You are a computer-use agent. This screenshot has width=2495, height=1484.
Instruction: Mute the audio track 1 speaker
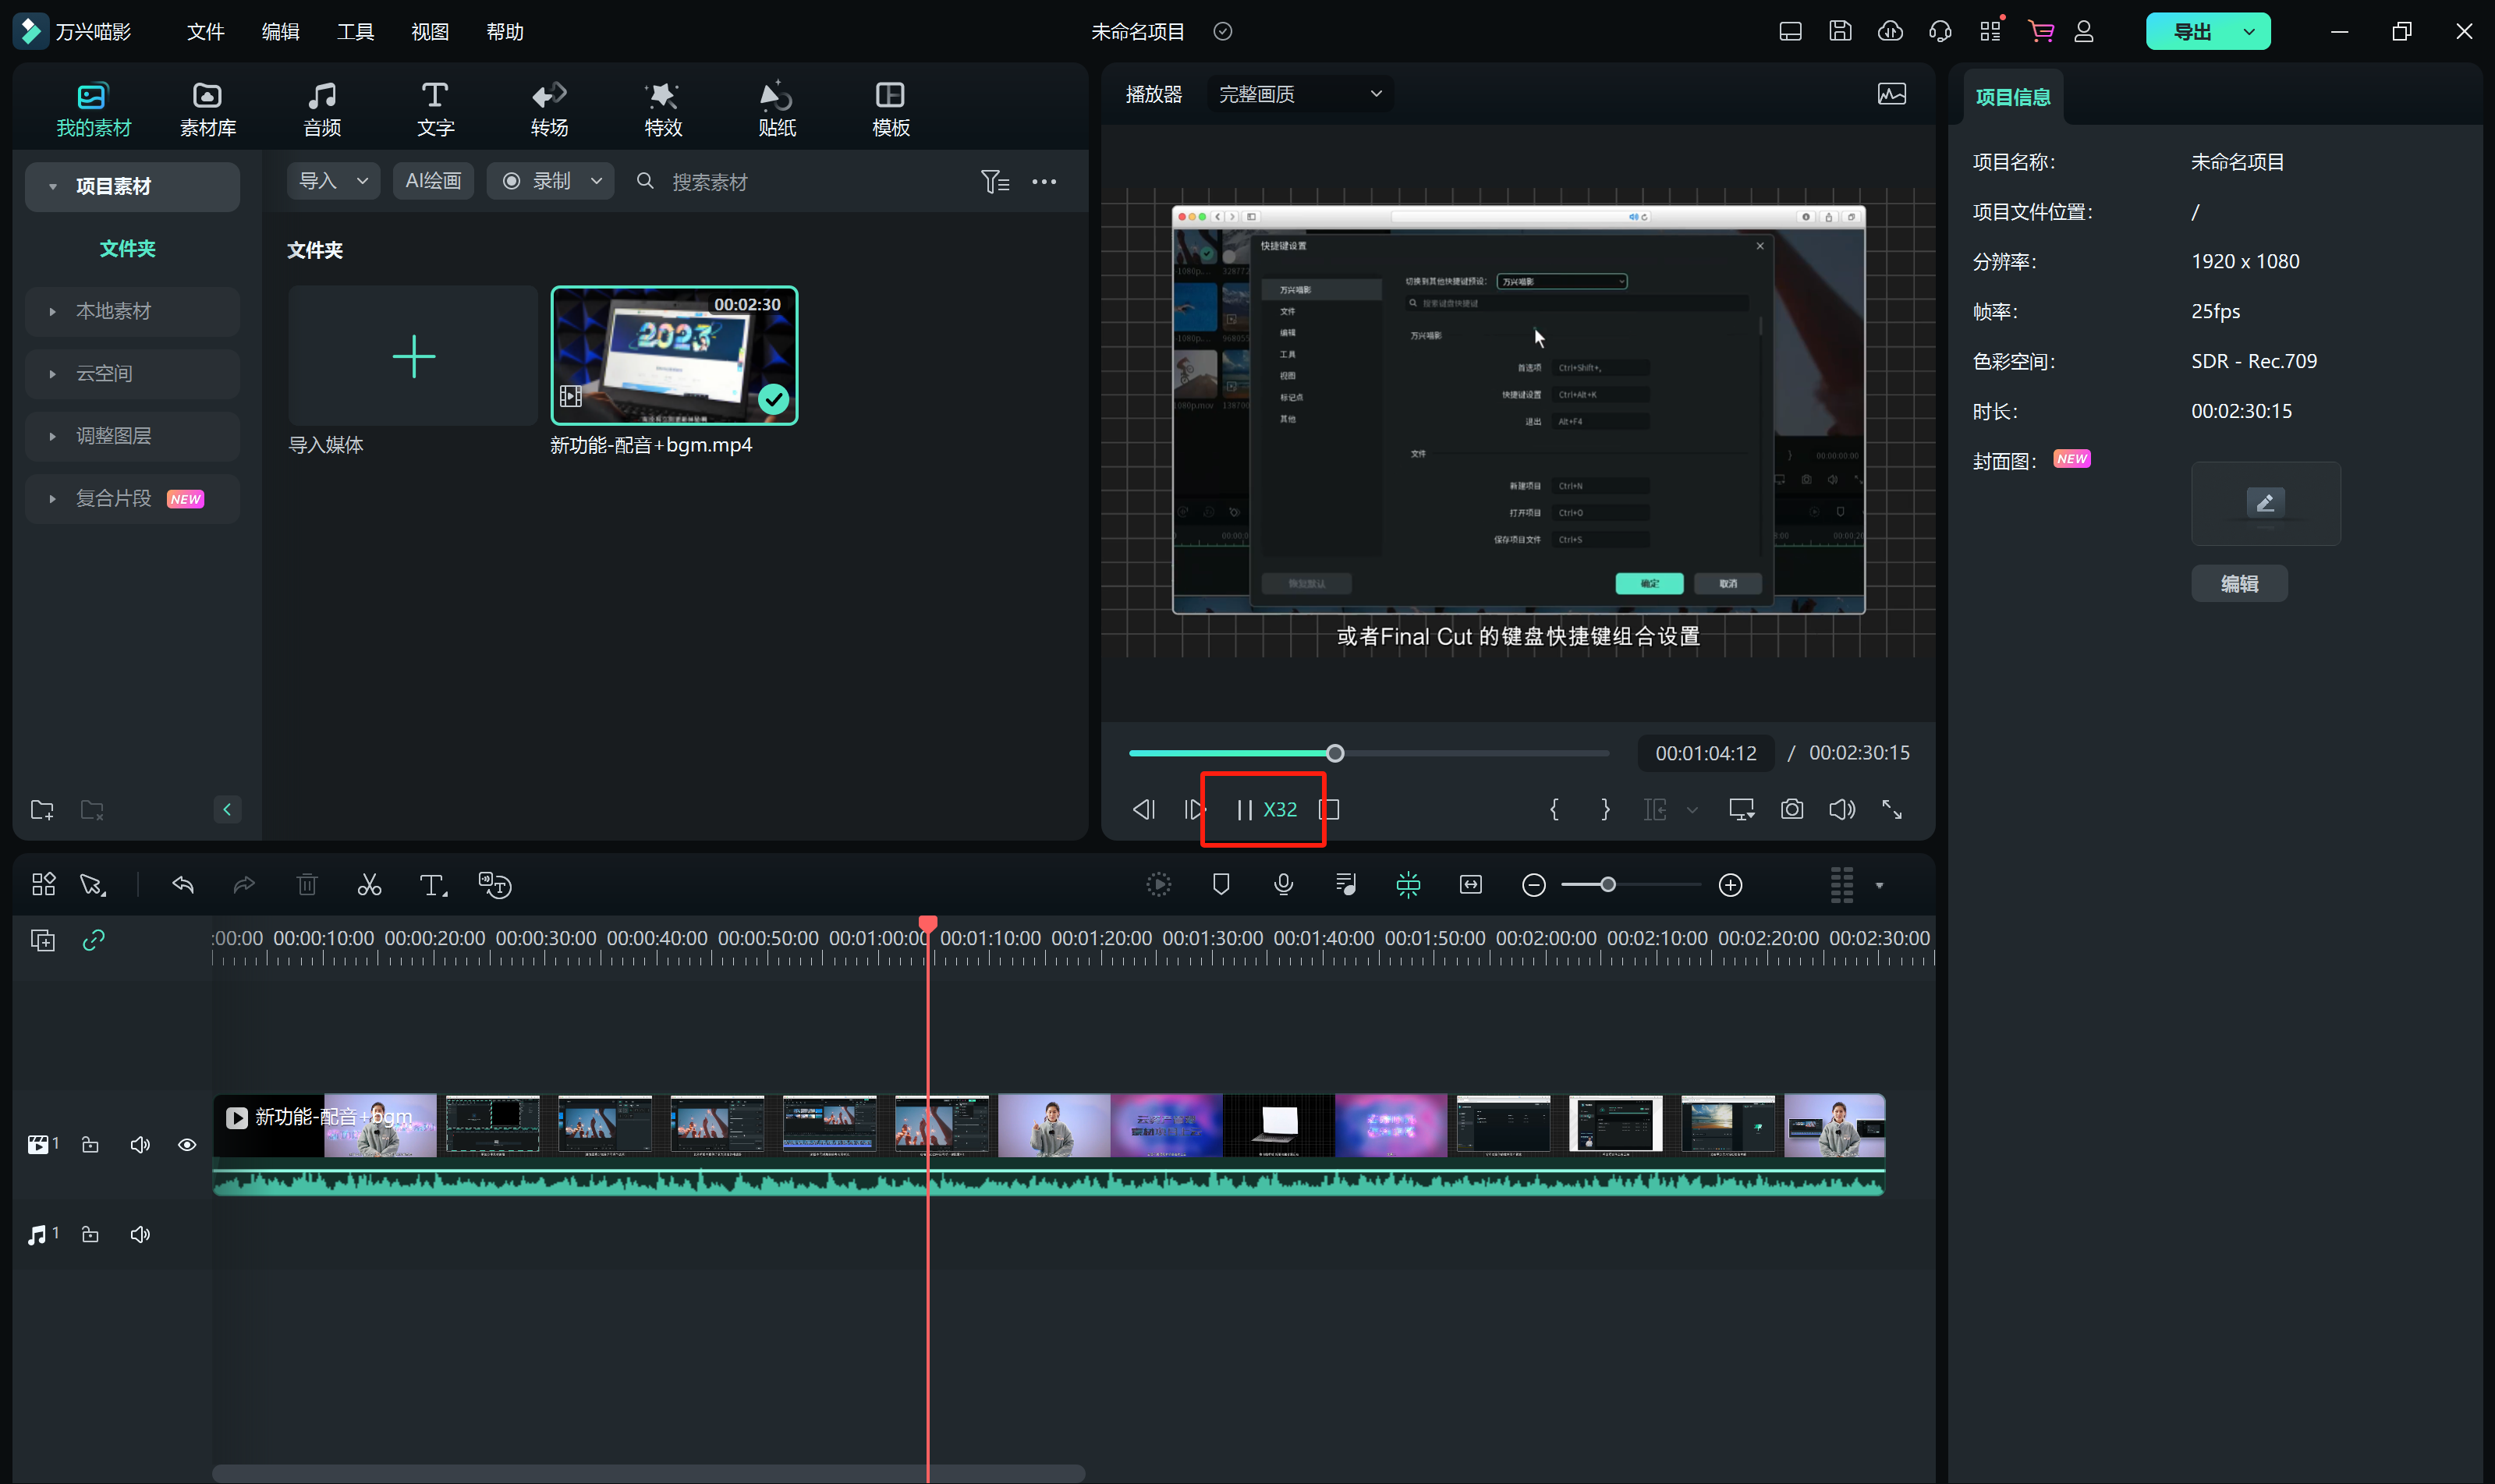tap(140, 1234)
